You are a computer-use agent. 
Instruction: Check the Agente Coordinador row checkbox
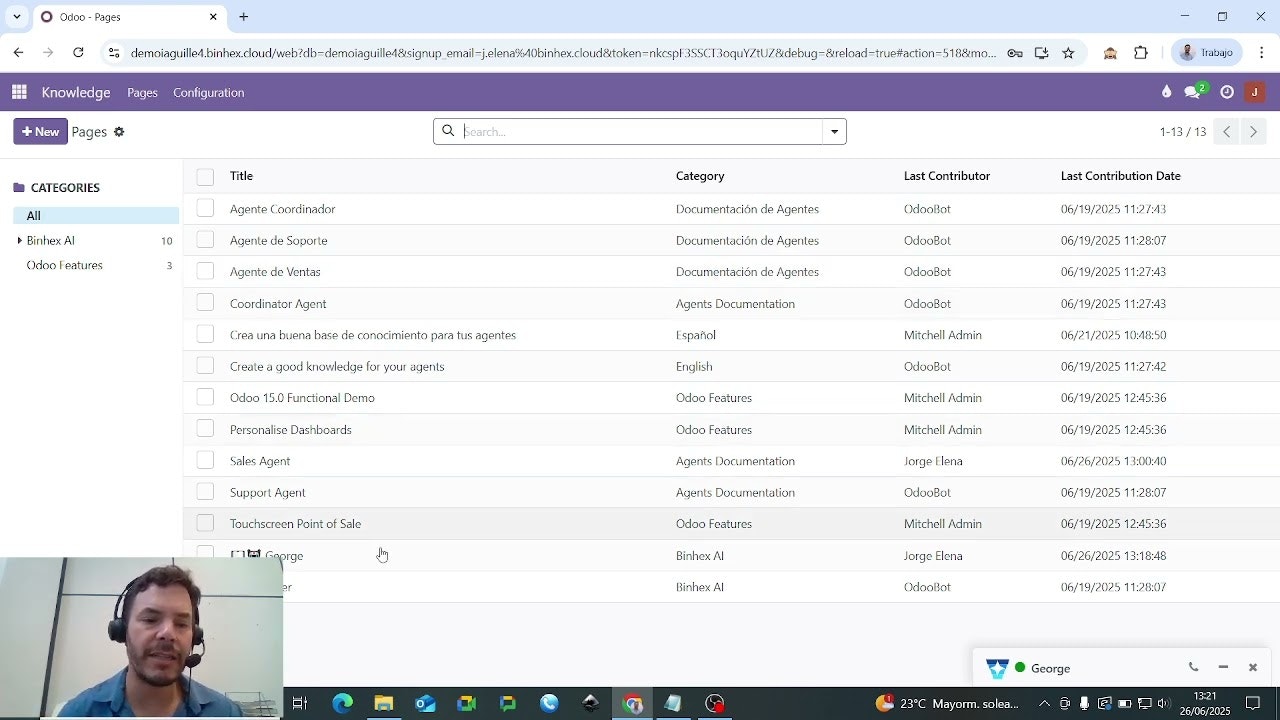[x=205, y=208]
